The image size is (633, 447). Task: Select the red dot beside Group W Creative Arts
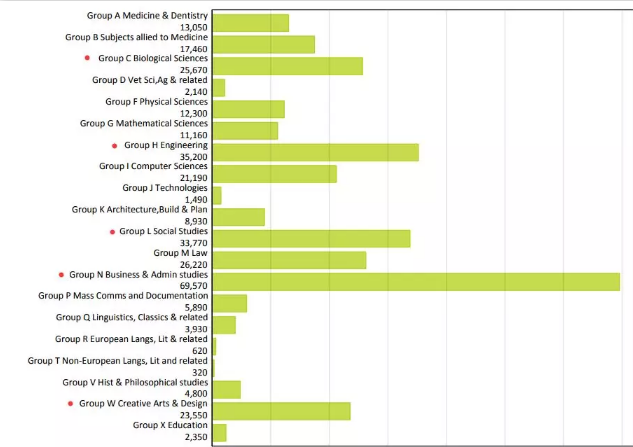click(70, 403)
